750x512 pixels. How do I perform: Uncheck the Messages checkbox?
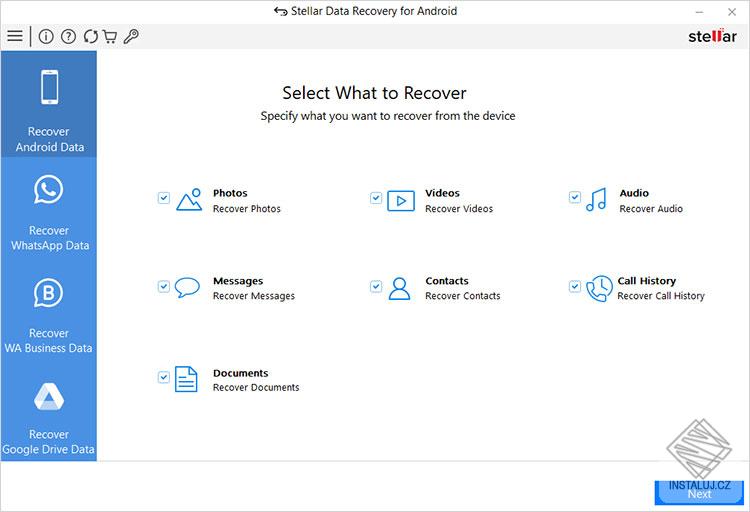point(164,286)
